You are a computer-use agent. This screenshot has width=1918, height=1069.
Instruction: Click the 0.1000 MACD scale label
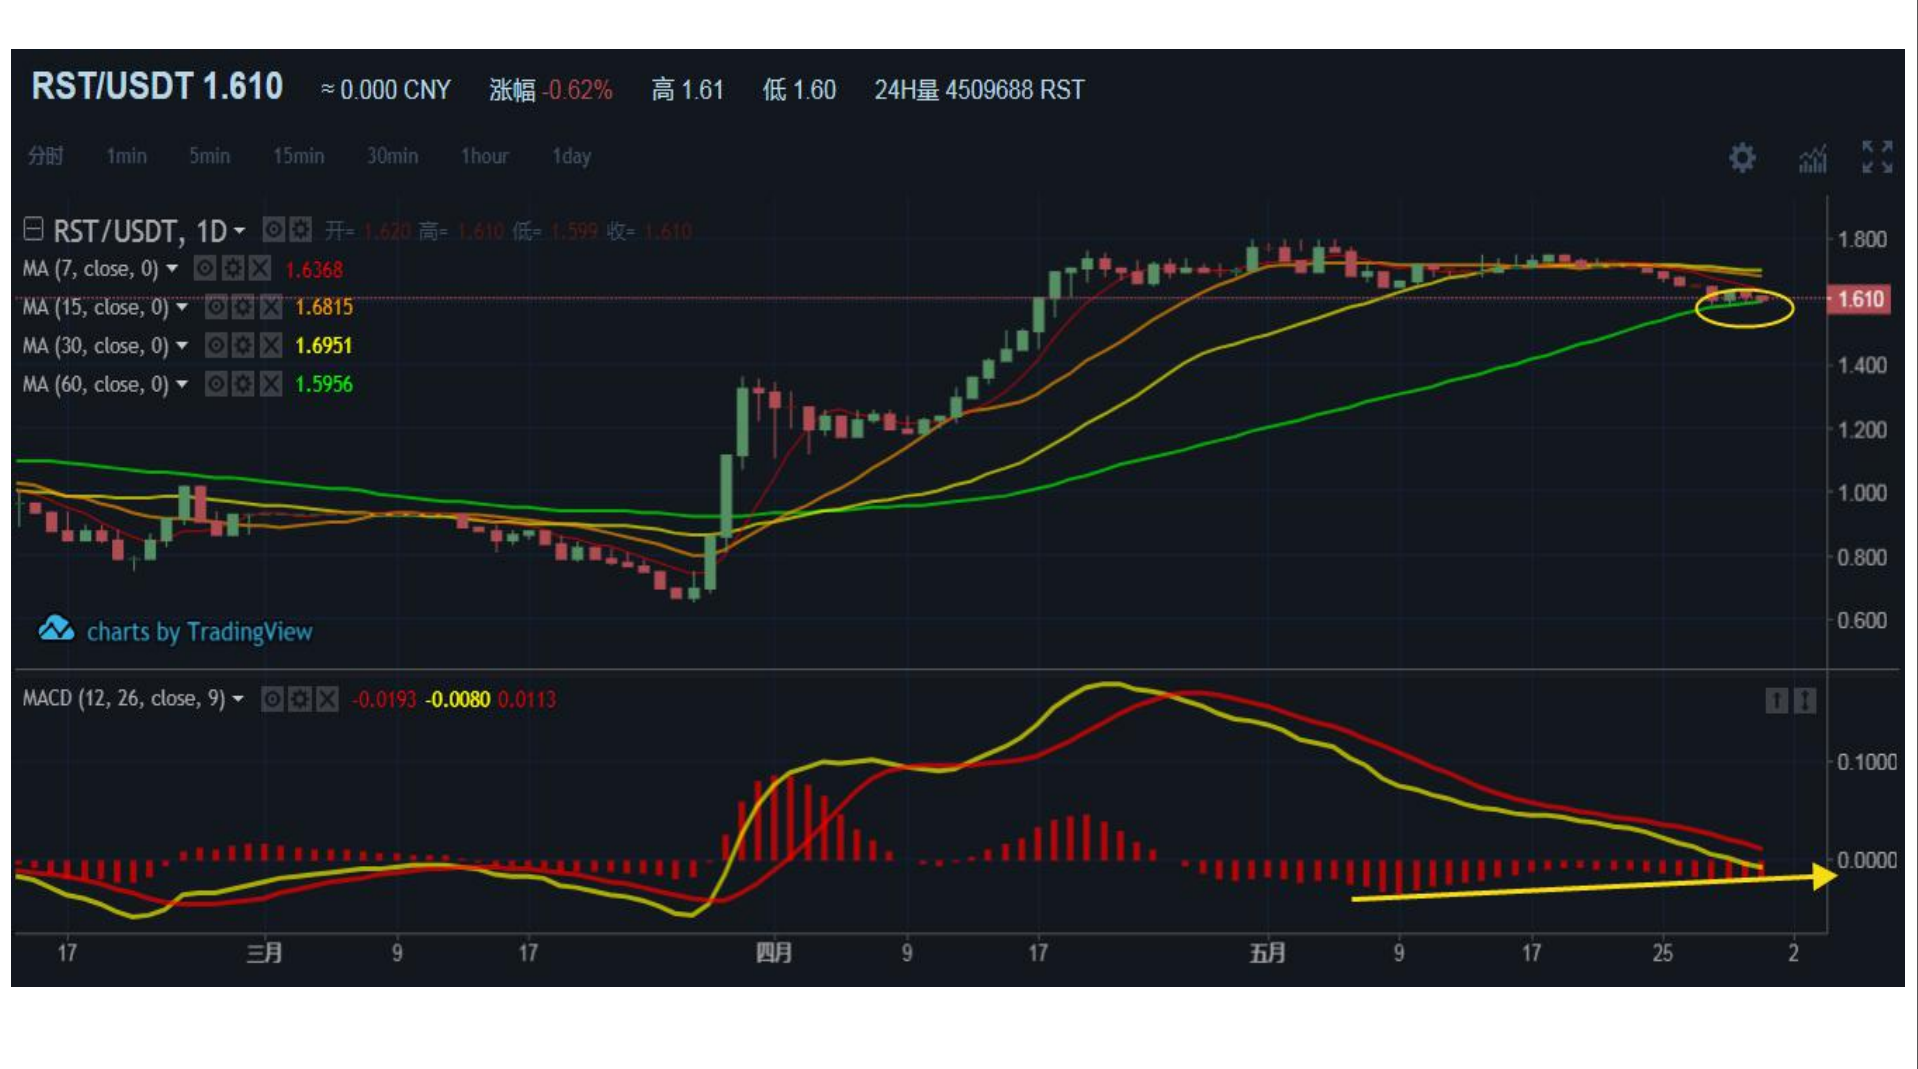click(x=1866, y=762)
